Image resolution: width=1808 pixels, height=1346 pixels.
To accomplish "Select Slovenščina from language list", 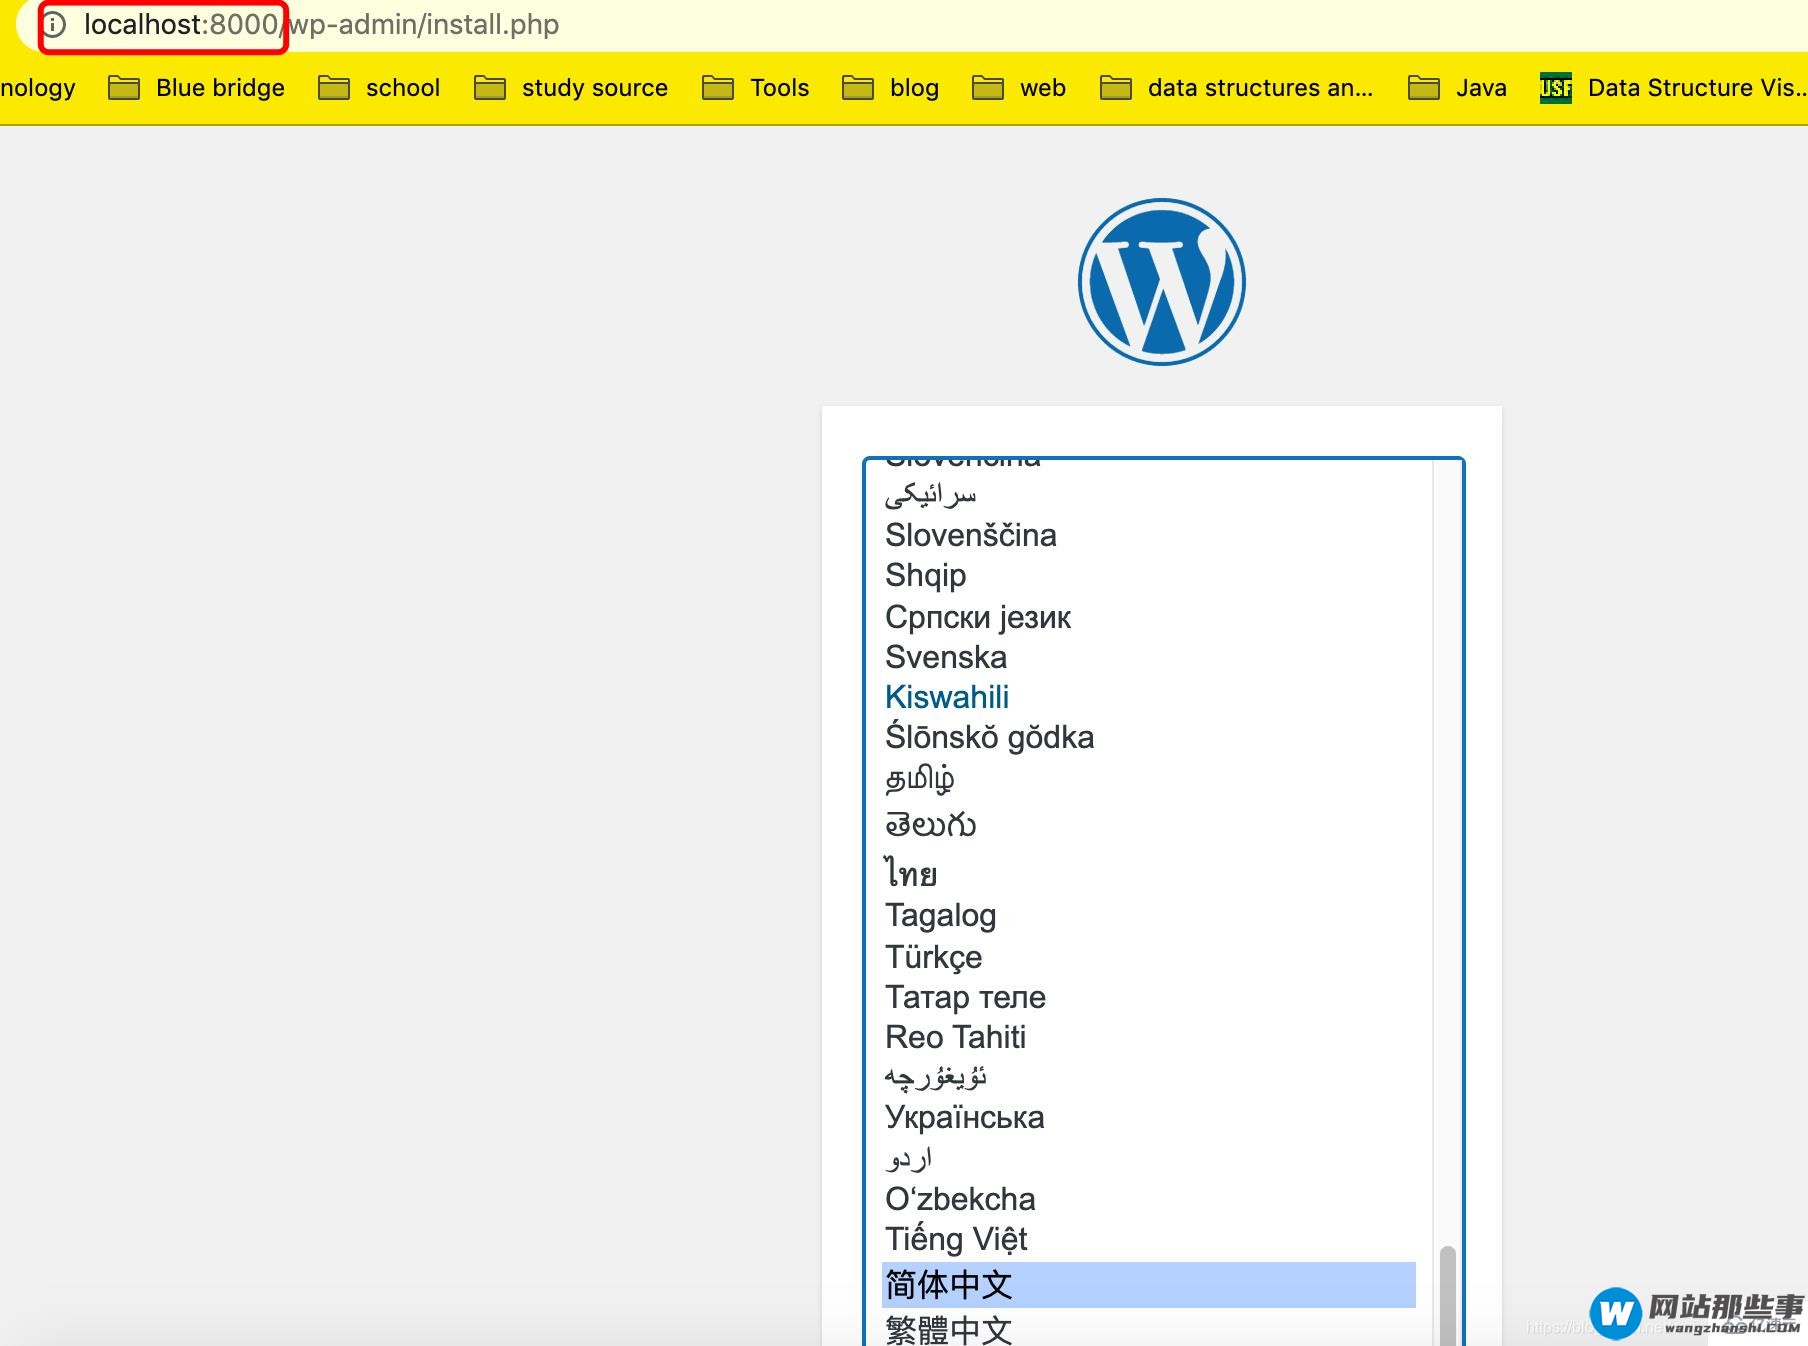I will [1148, 535].
